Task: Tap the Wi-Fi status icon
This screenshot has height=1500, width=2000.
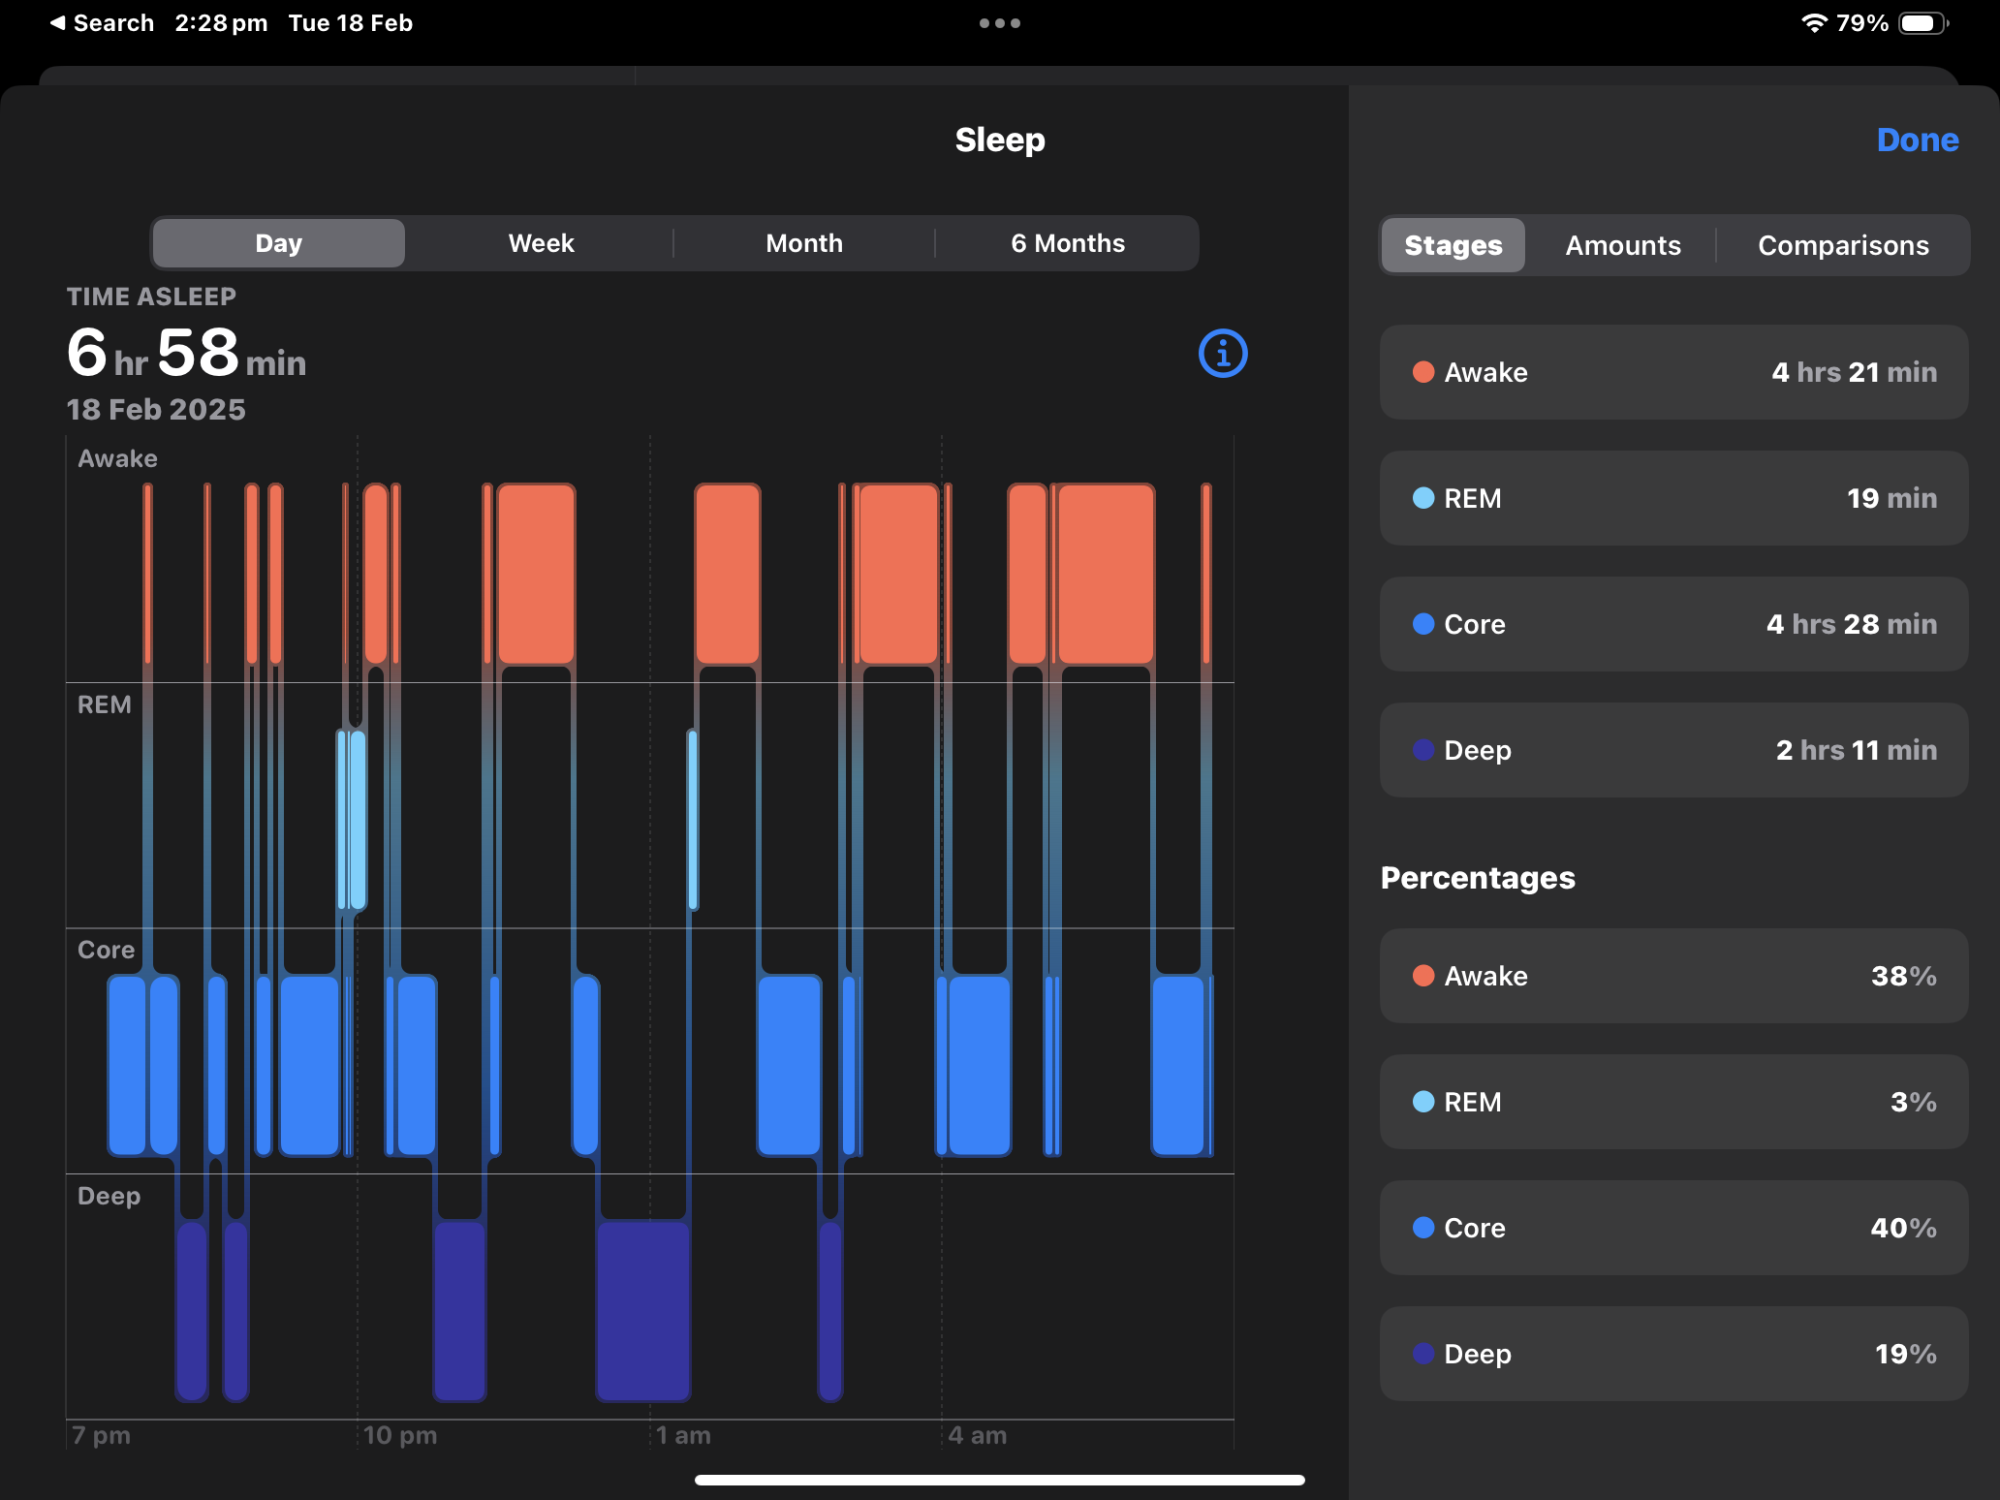Action: click(x=1813, y=23)
